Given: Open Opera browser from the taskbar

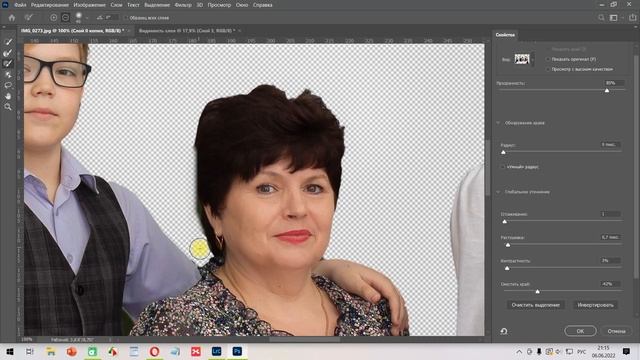Looking at the screenshot, I should click(154, 351).
